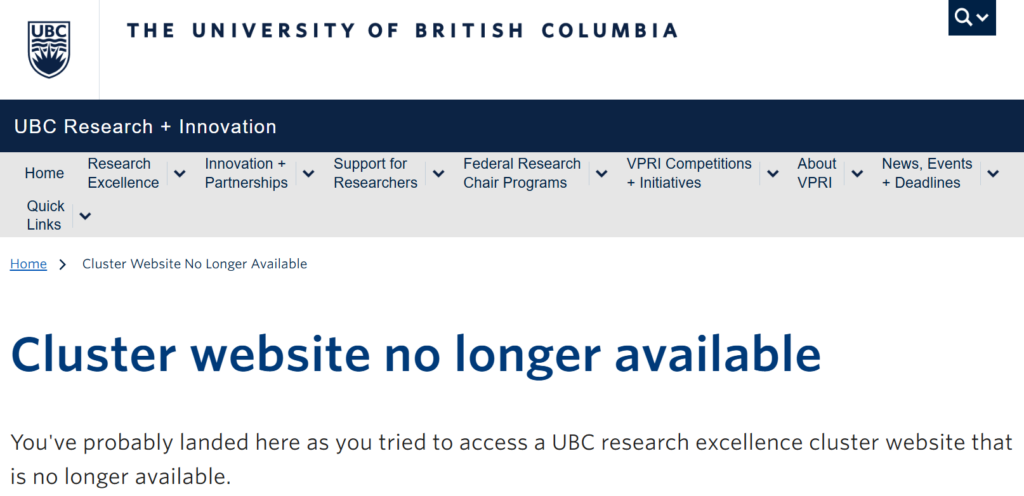Open UBC Research + Innovation site title
The height and width of the screenshot is (496, 1024).
click(x=145, y=127)
